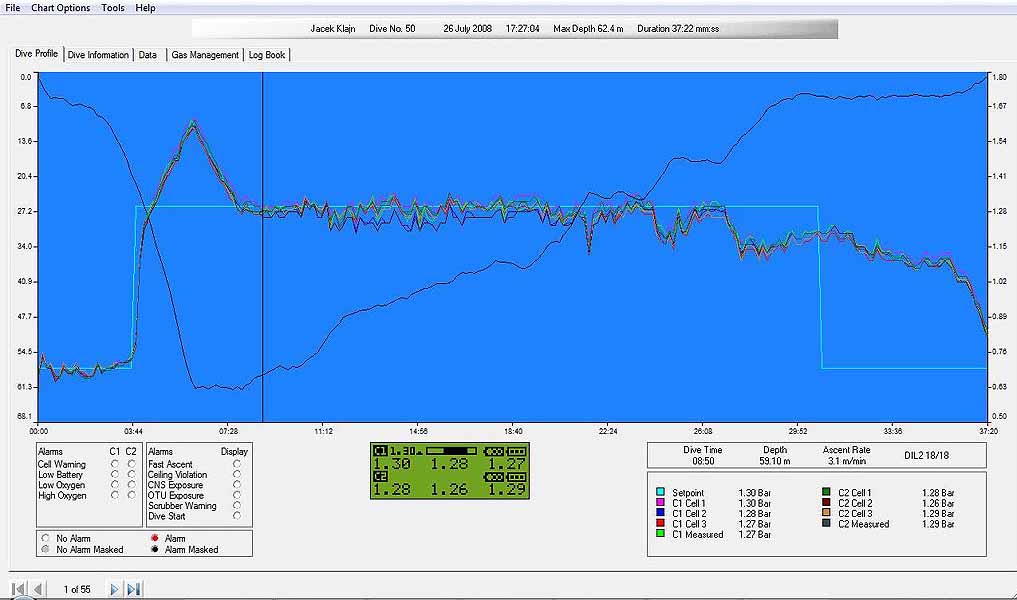1017x600 pixels.
Task: Click the Duration 37:22 header text
Action: [678, 29]
